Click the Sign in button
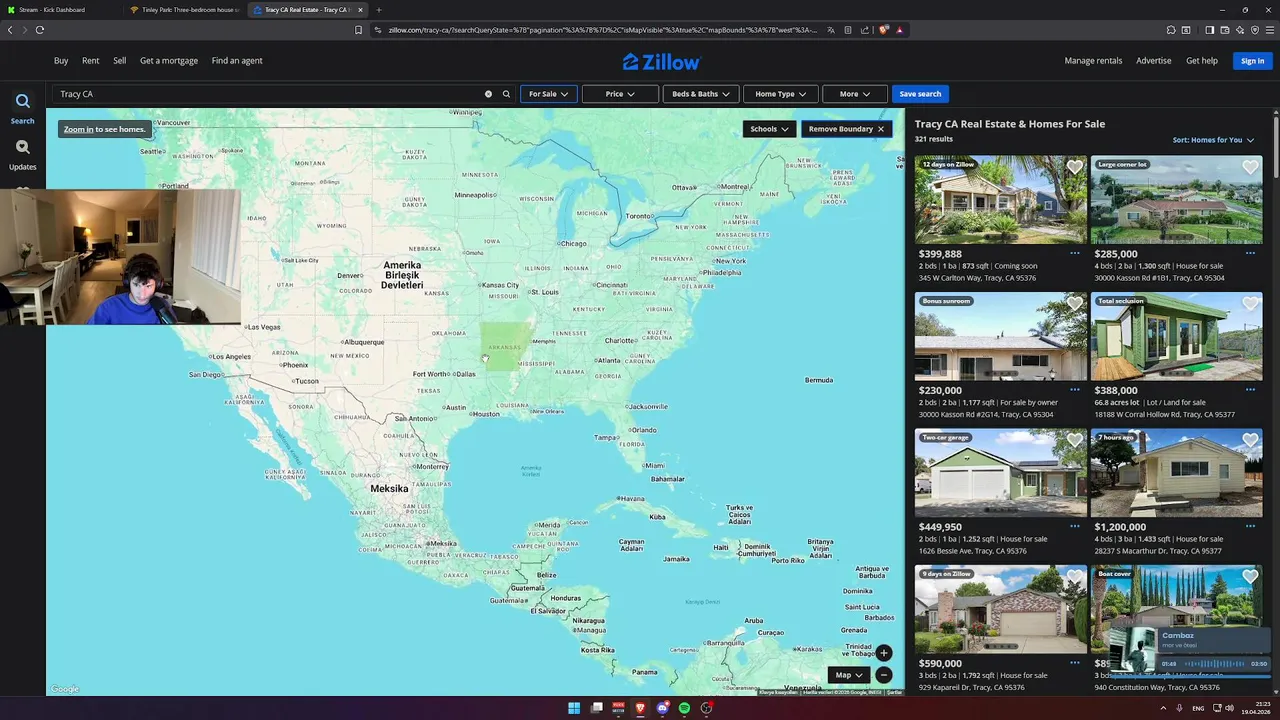 pyautogui.click(x=1252, y=61)
